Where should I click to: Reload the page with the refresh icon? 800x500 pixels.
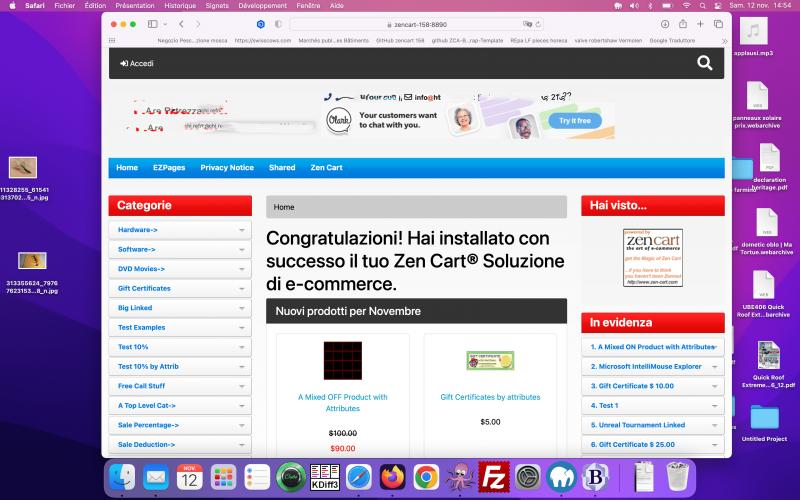coord(538,24)
